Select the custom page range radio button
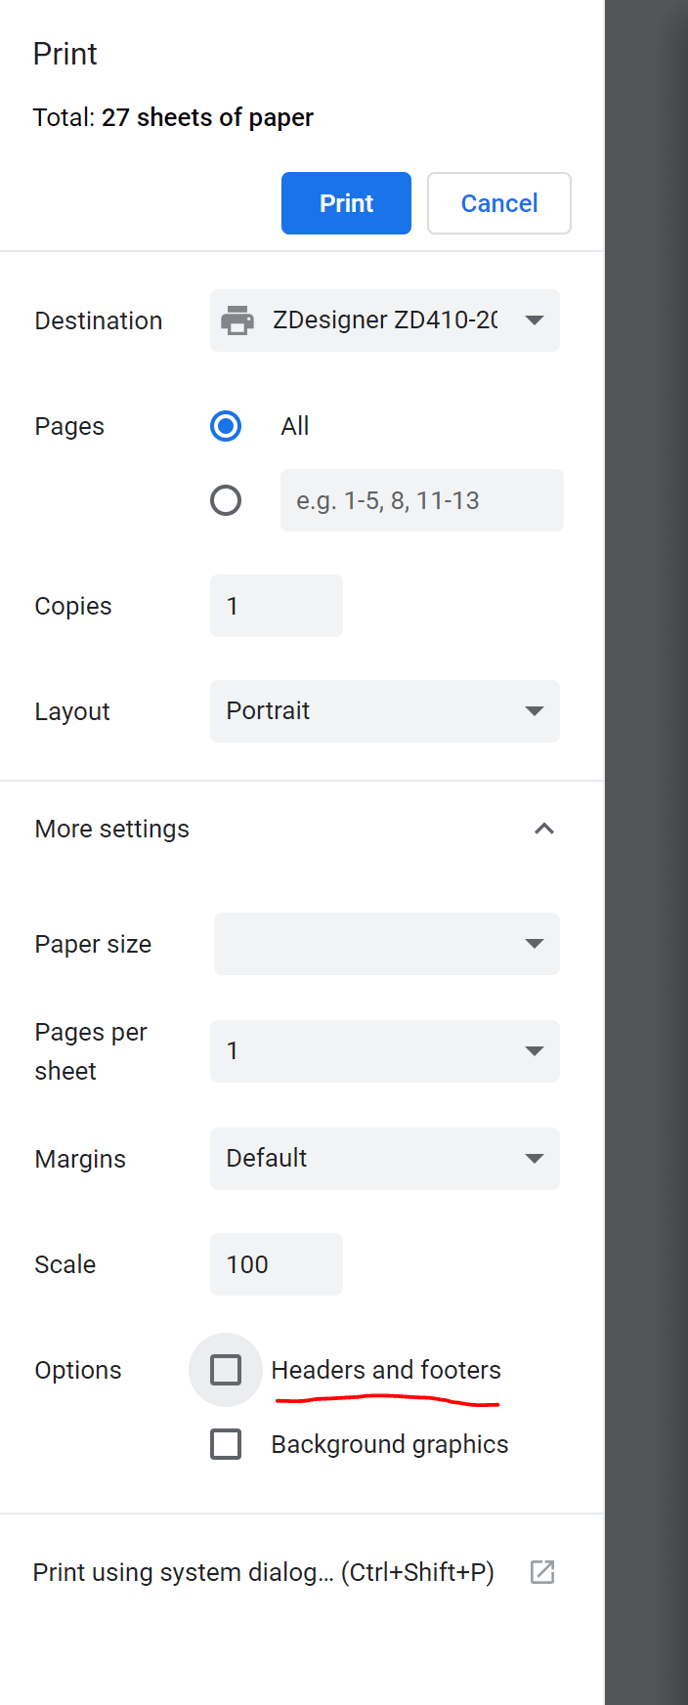 226,500
